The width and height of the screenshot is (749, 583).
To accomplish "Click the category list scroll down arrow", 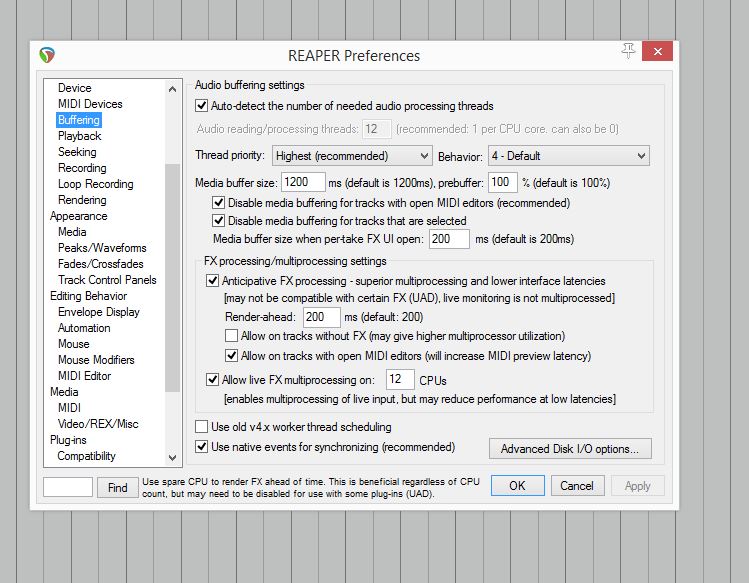I will click(172, 457).
